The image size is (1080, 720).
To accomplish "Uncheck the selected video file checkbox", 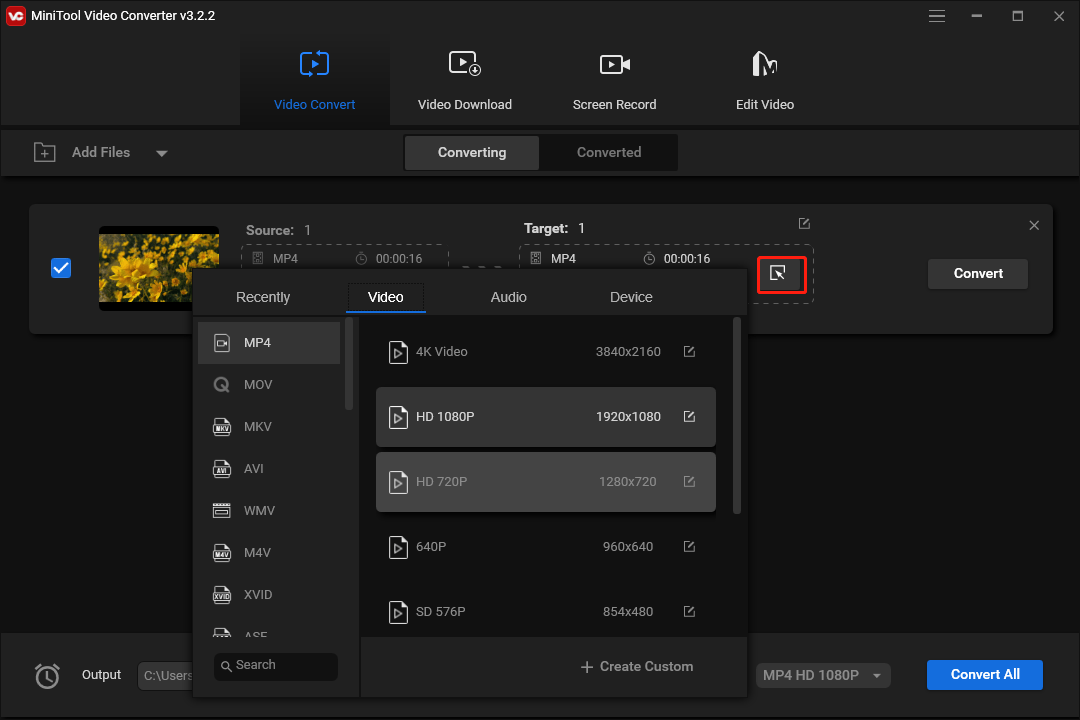I will (61, 267).
